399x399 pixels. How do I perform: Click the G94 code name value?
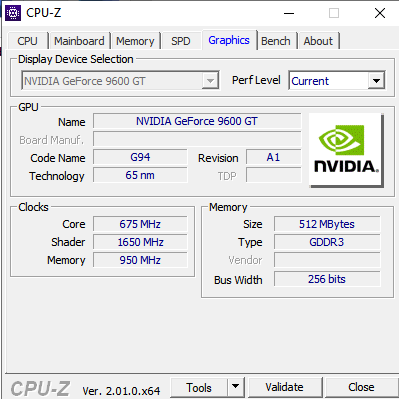tap(140, 157)
